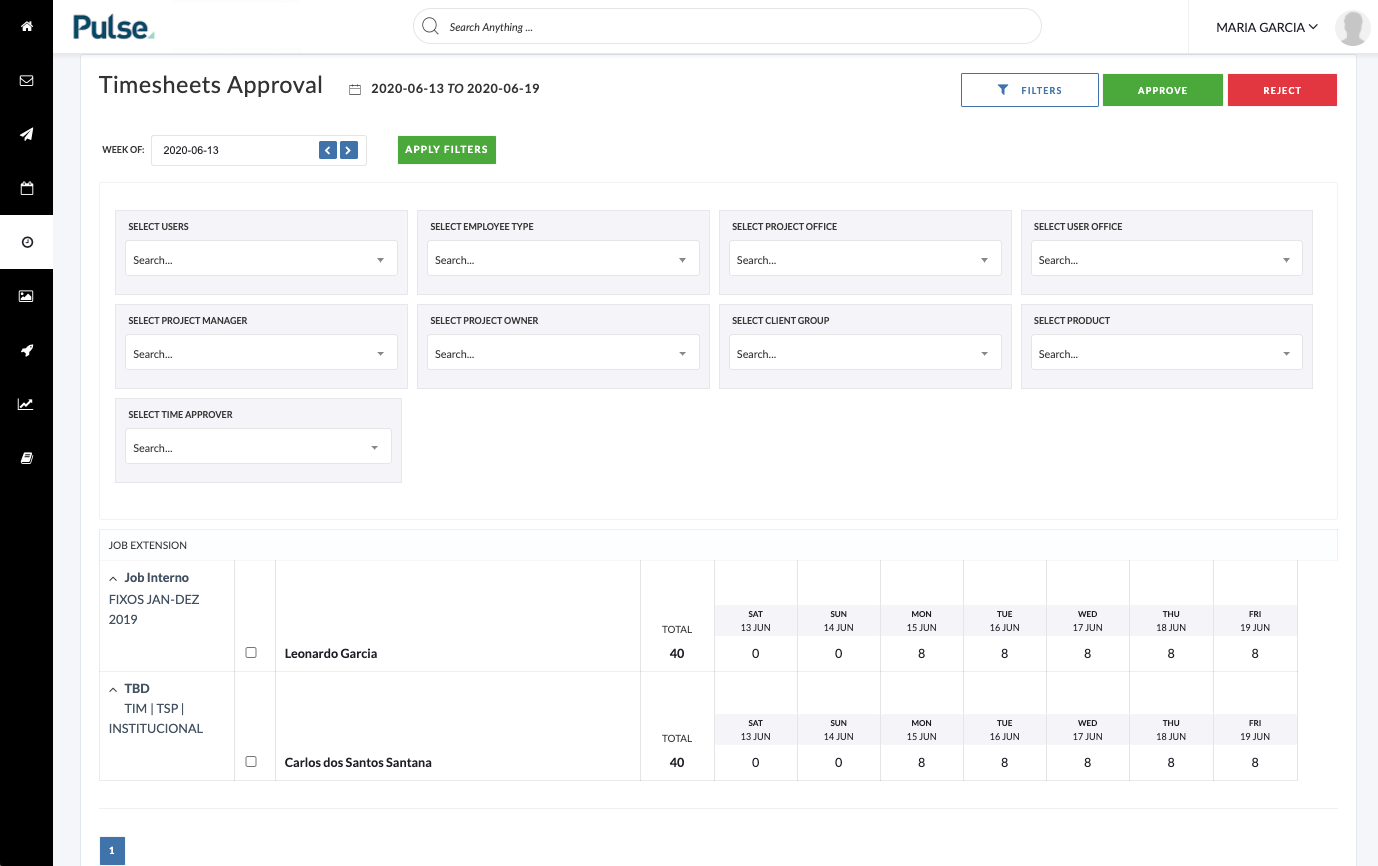Open the Select Users dropdown
The height and width of the screenshot is (866, 1378).
pyautogui.click(x=261, y=259)
